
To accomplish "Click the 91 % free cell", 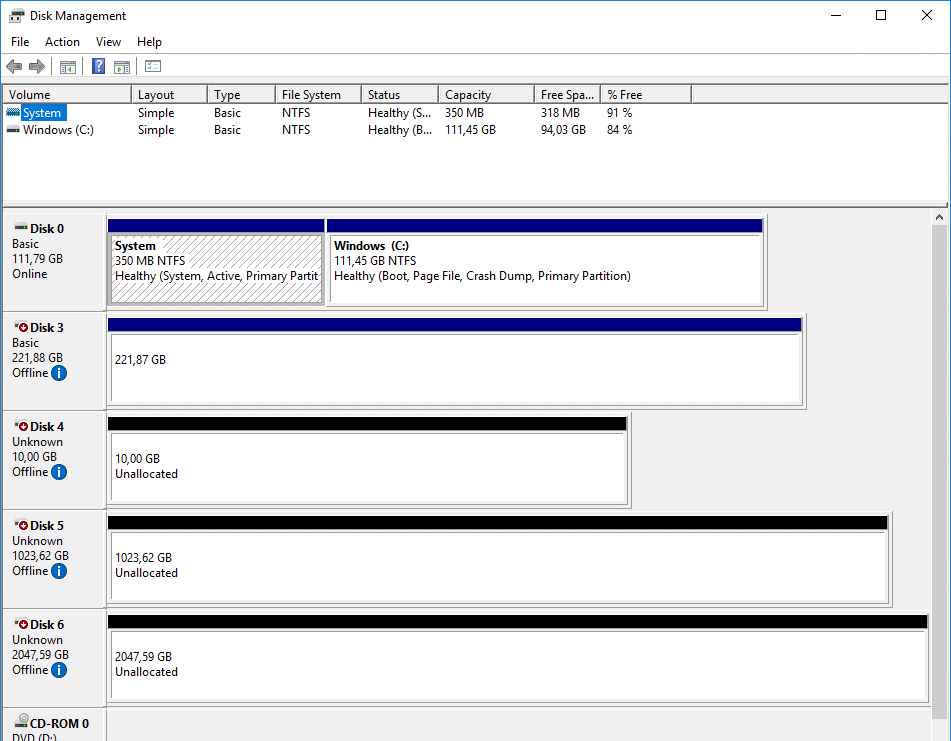I will 619,113.
